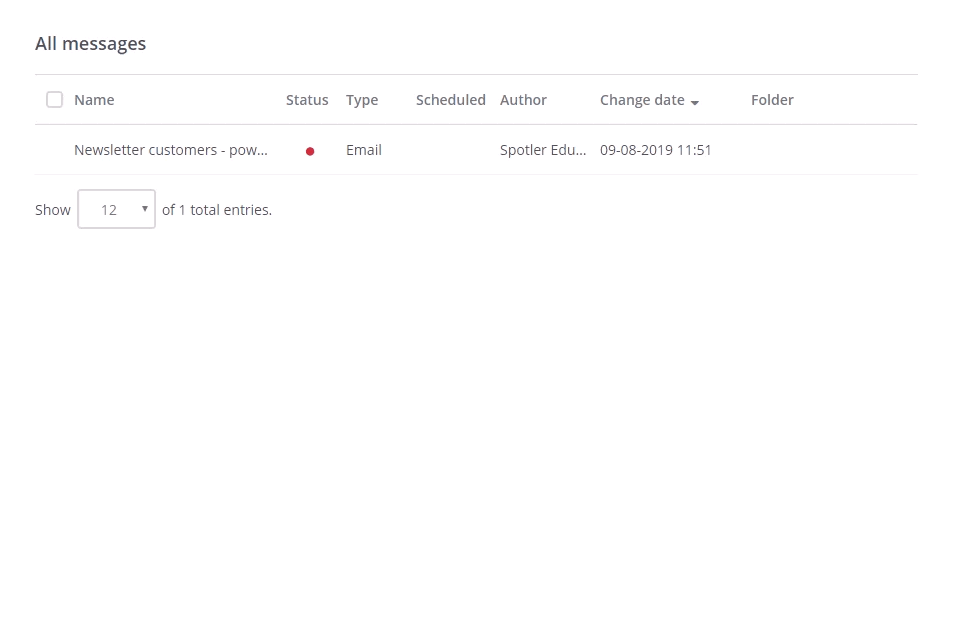Click the sort arrow beside Change date
Image resolution: width=955 pixels, height=632 pixels.
(695, 102)
